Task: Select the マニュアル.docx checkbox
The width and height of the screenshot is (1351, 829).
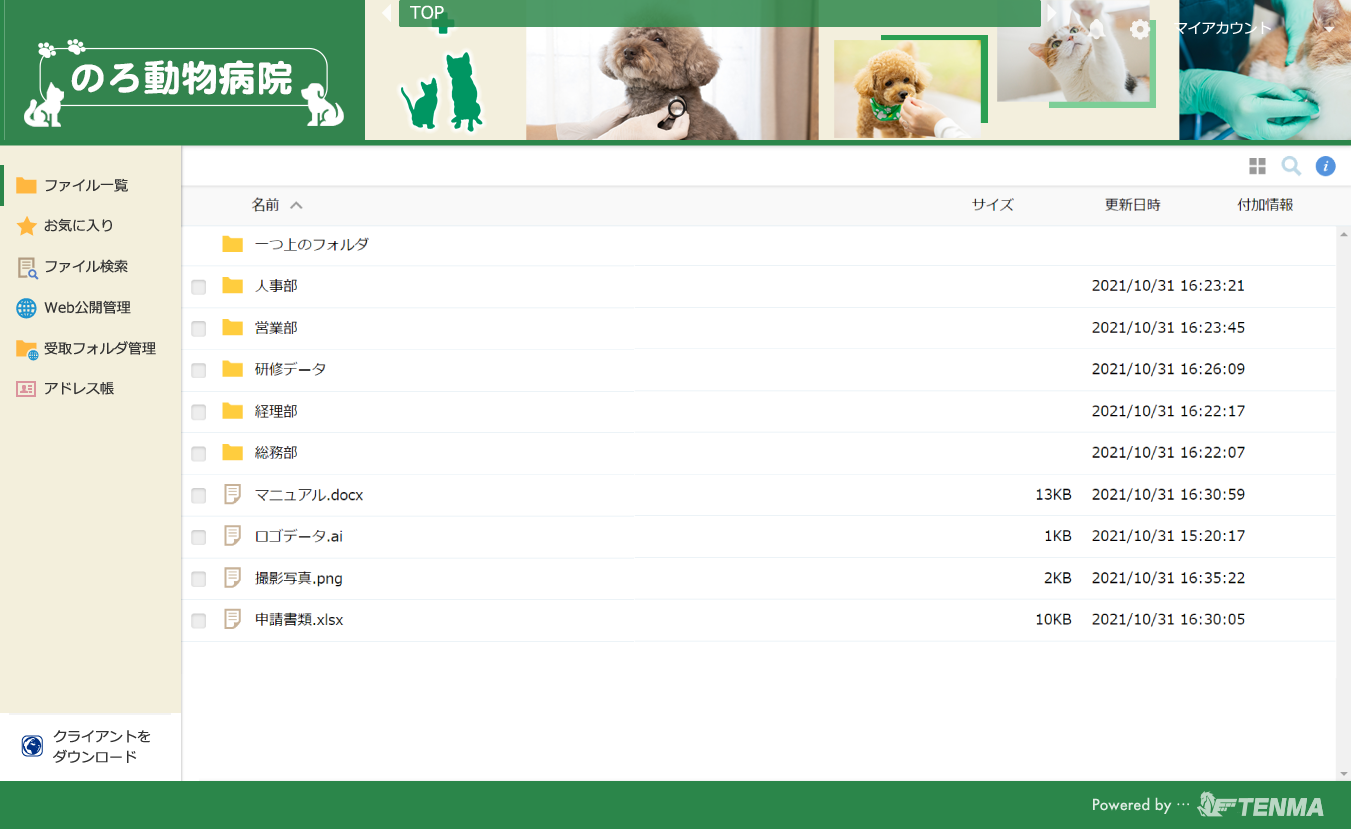Action: pyautogui.click(x=199, y=495)
